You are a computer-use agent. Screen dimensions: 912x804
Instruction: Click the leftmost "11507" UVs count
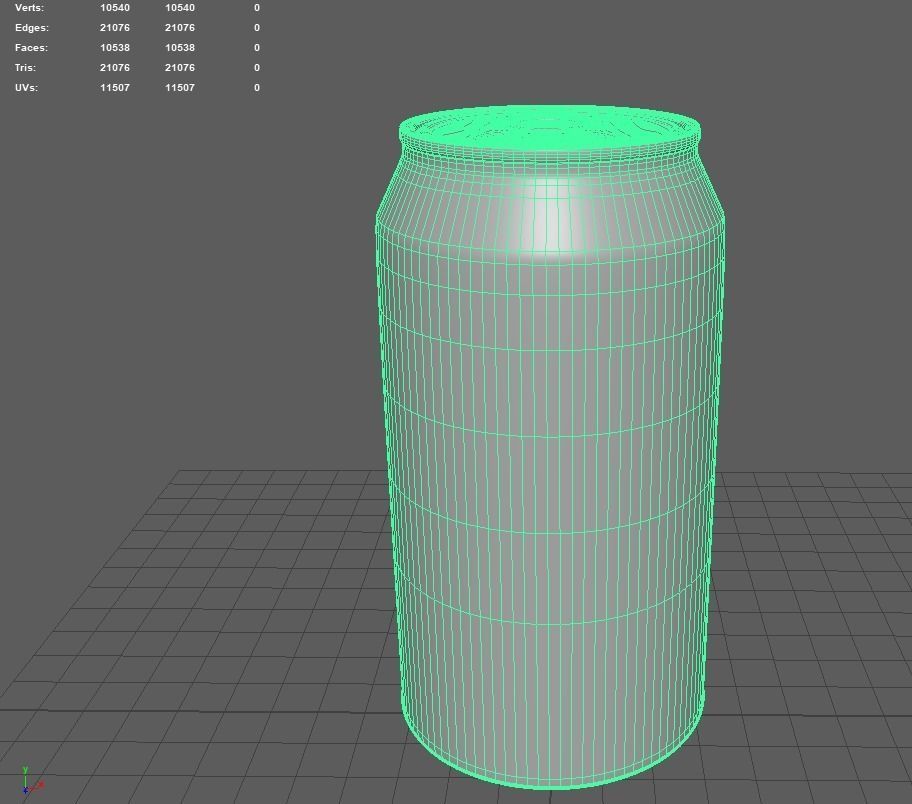[x=115, y=87]
